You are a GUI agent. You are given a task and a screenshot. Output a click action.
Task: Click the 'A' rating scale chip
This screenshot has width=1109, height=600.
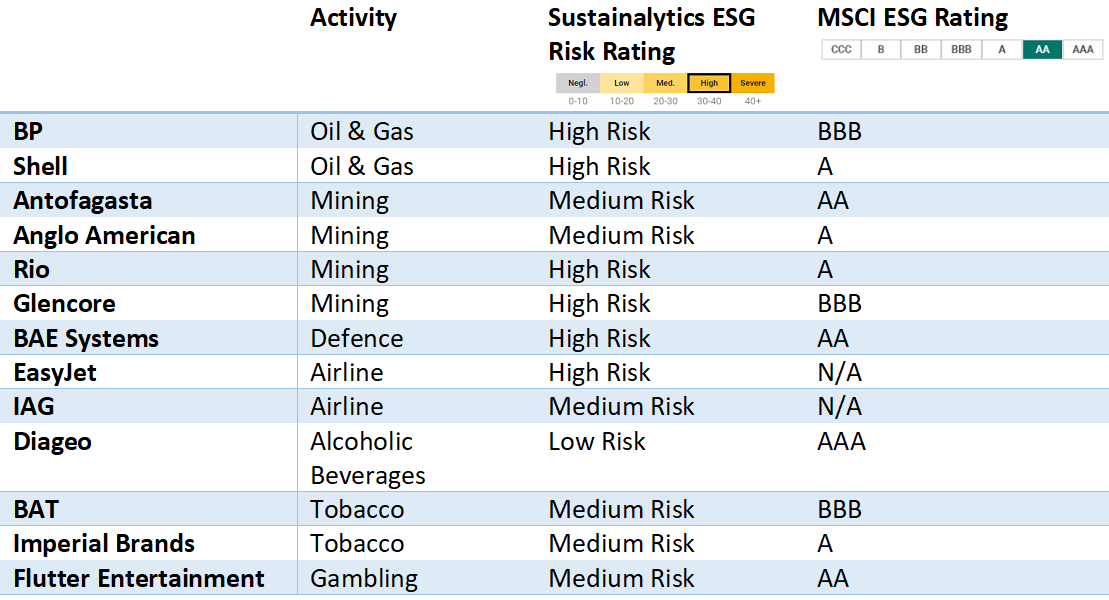(1002, 49)
